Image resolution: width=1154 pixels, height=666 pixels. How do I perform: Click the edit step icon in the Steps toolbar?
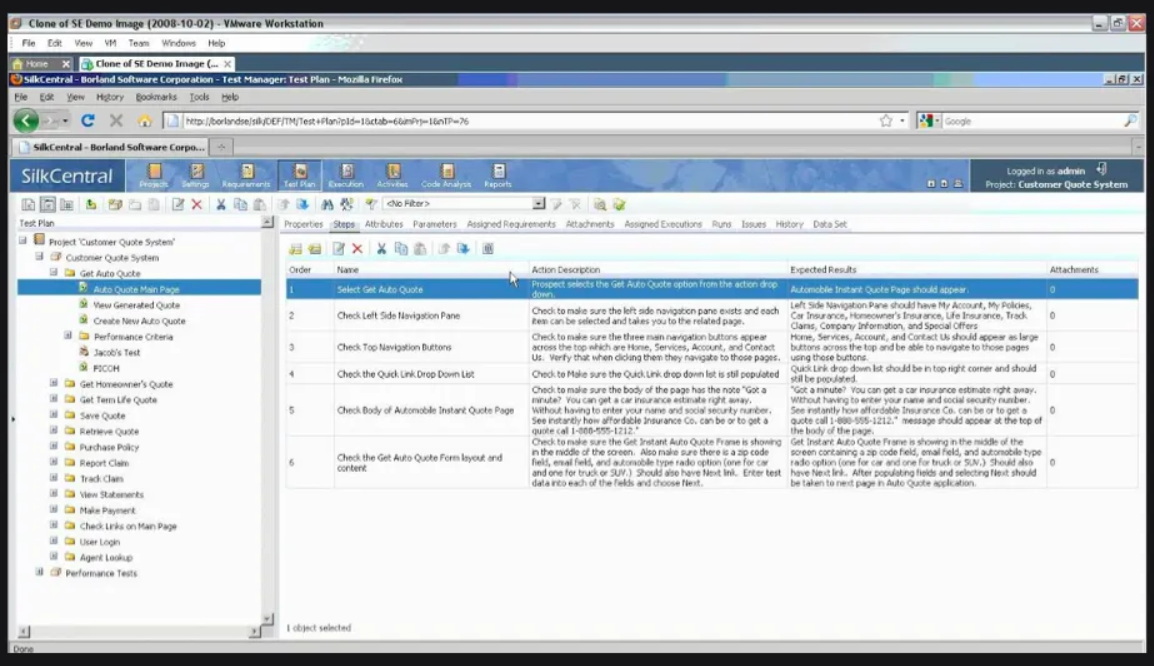[x=338, y=249]
